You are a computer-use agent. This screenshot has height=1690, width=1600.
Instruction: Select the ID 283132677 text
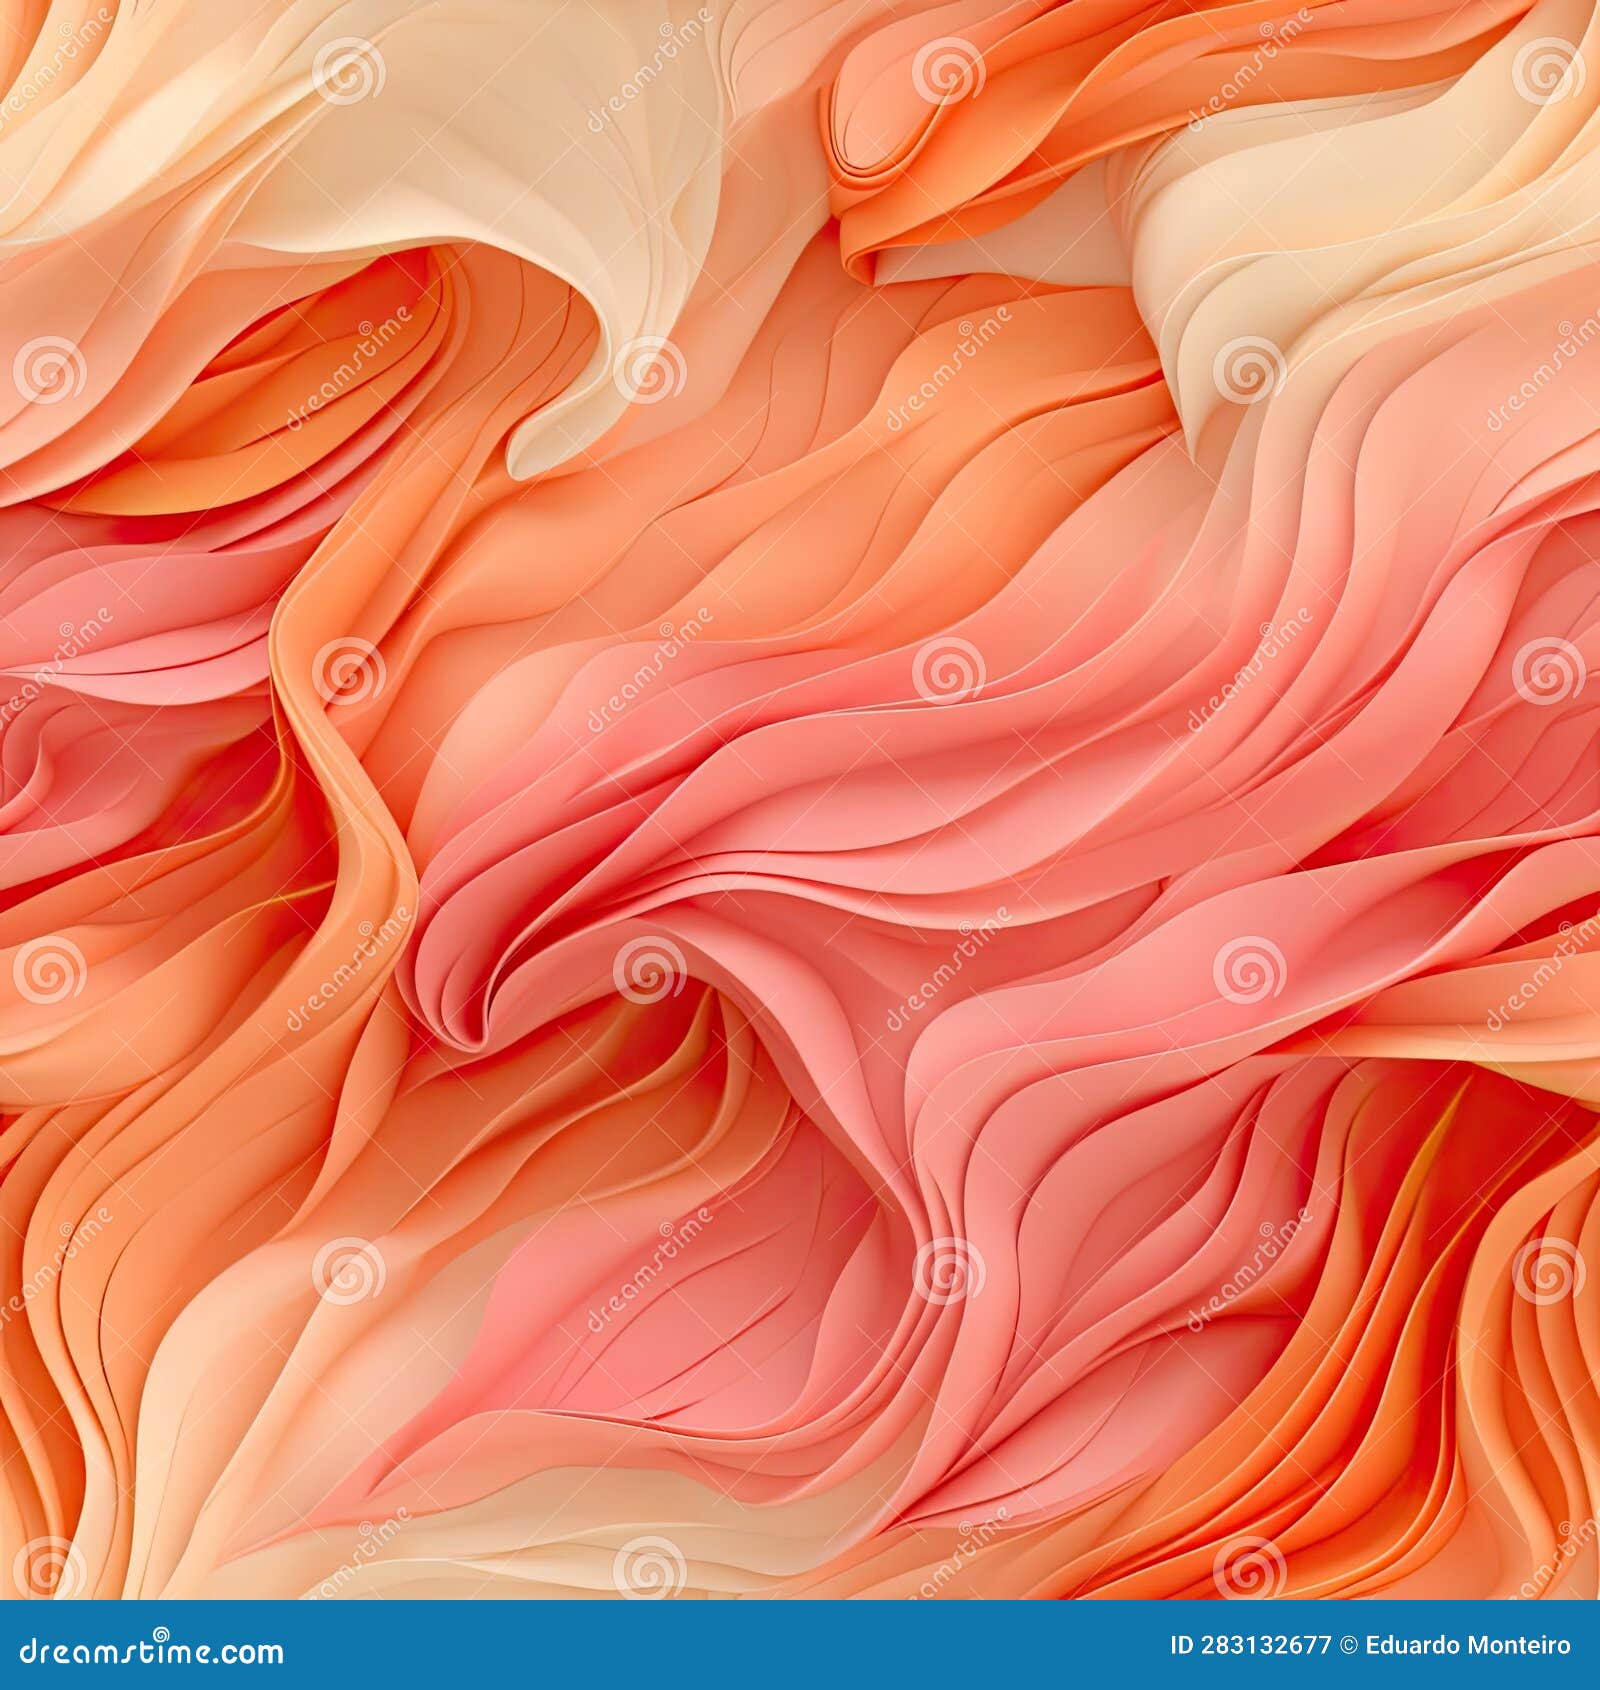pos(1248,1644)
